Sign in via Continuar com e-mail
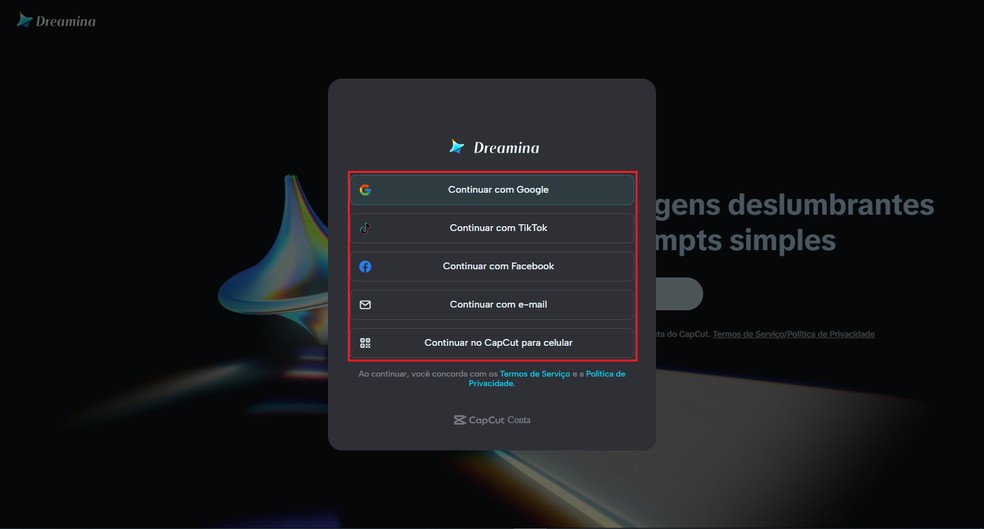 click(492, 304)
